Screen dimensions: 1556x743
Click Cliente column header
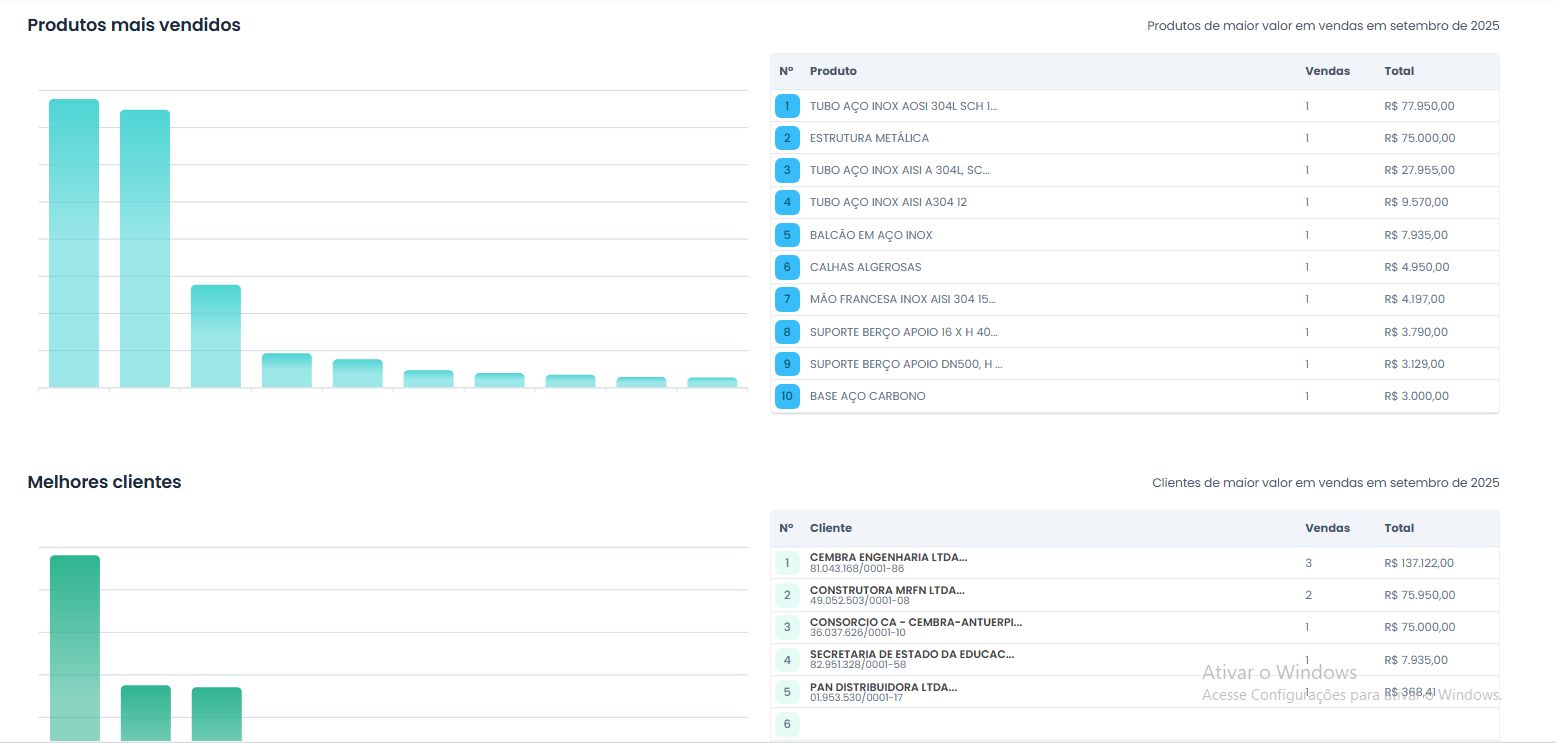pos(831,528)
